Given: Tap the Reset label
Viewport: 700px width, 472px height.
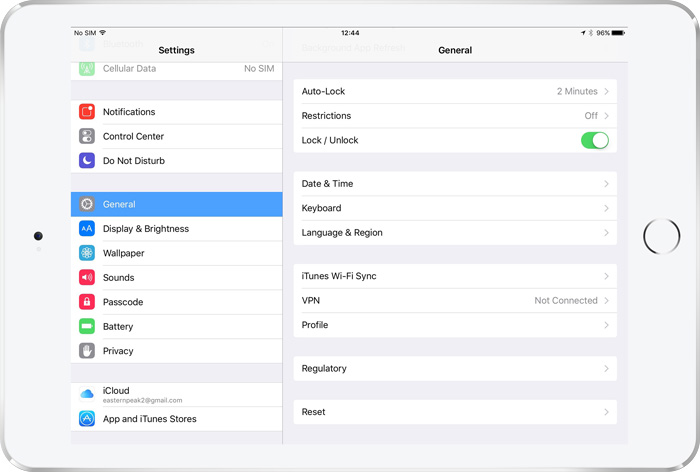Looking at the screenshot, I should click(313, 412).
